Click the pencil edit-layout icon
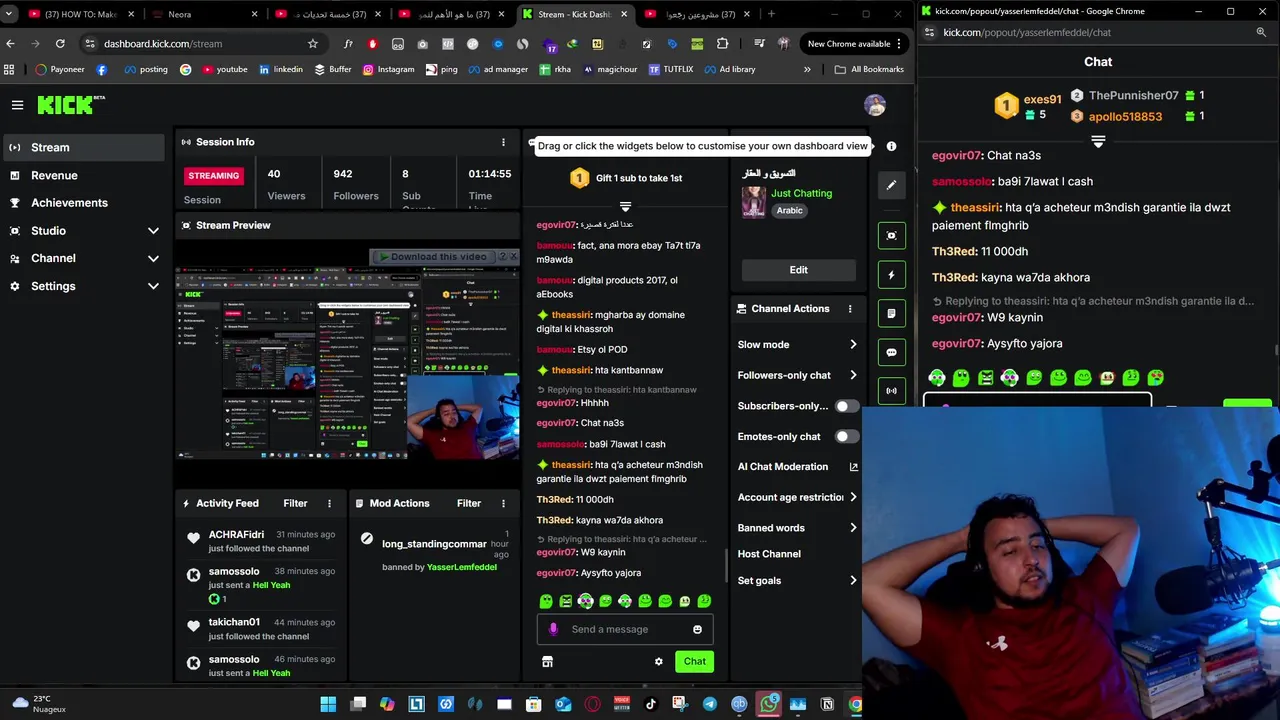Image resolution: width=1280 pixels, height=720 pixels. point(891,185)
